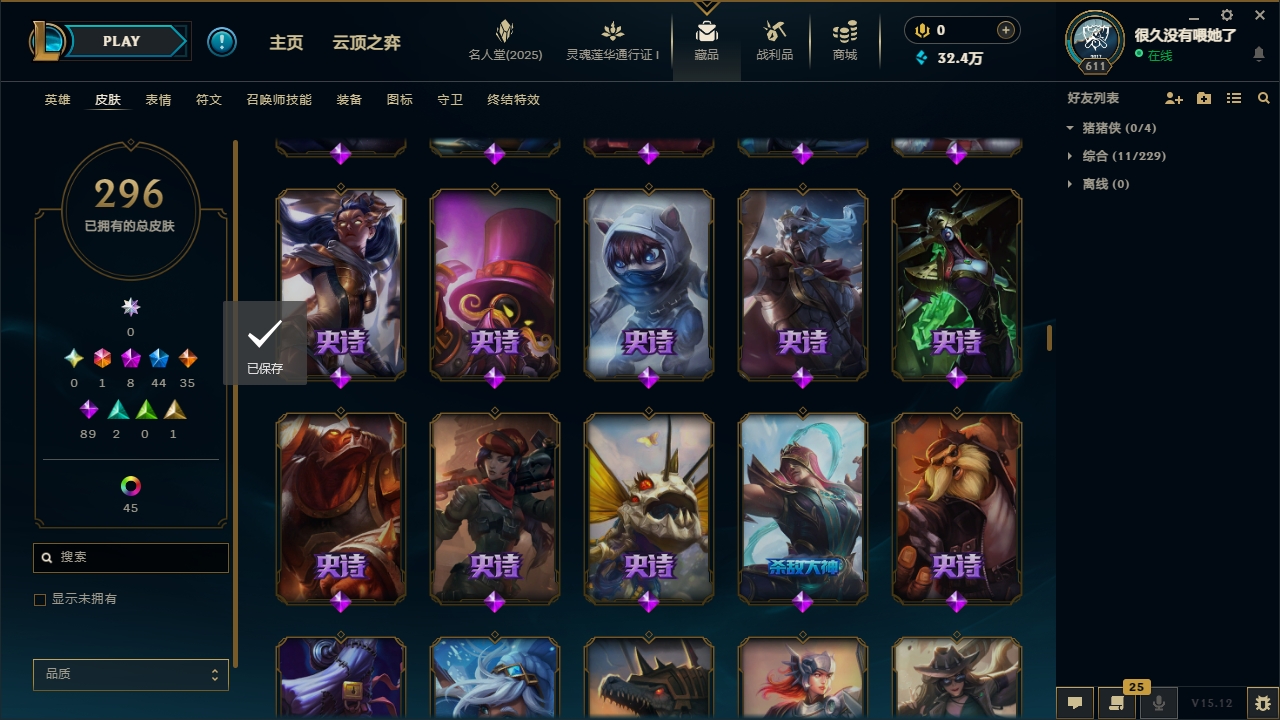Go to 云顶之弈 page
Image resolution: width=1280 pixels, height=720 pixels.
[x=367, y=43]
